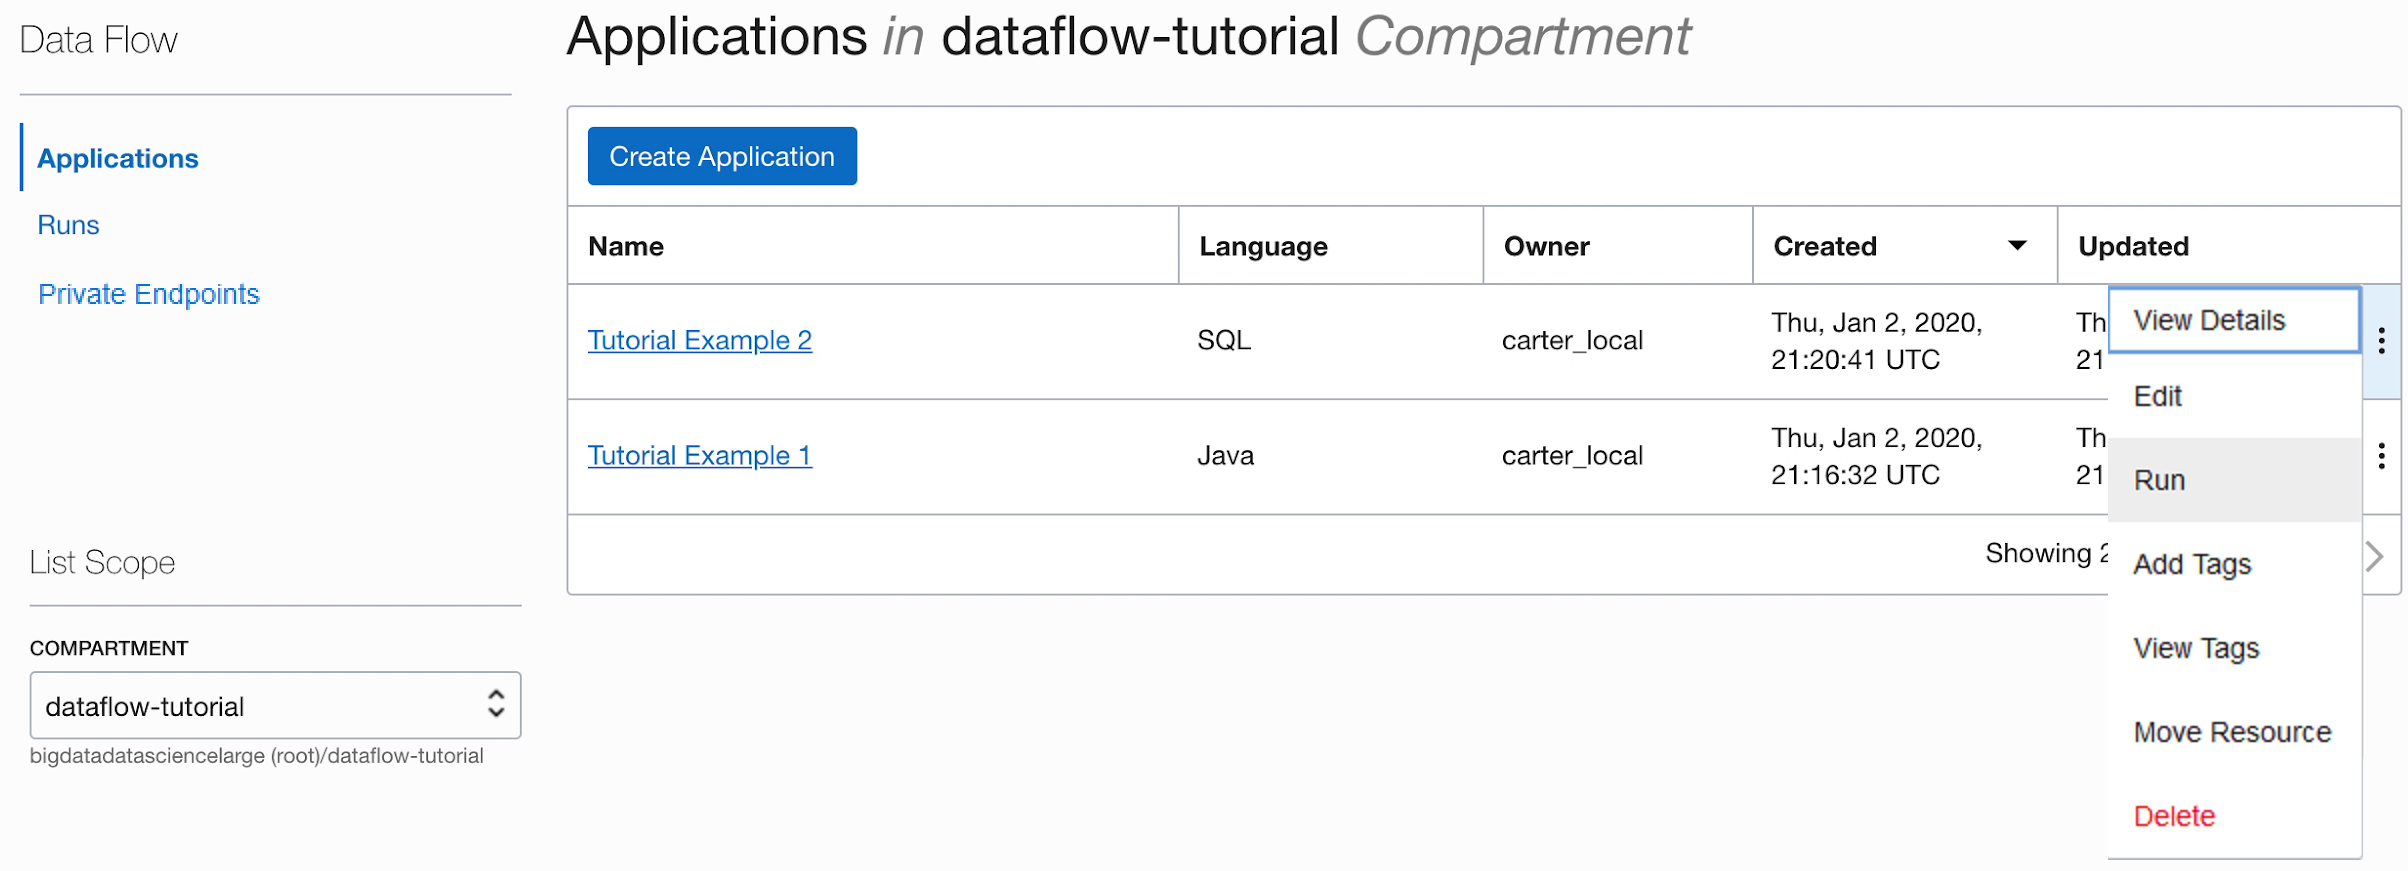Click the Language column header
This screenshot has height=871, width=2408.
1263,247
